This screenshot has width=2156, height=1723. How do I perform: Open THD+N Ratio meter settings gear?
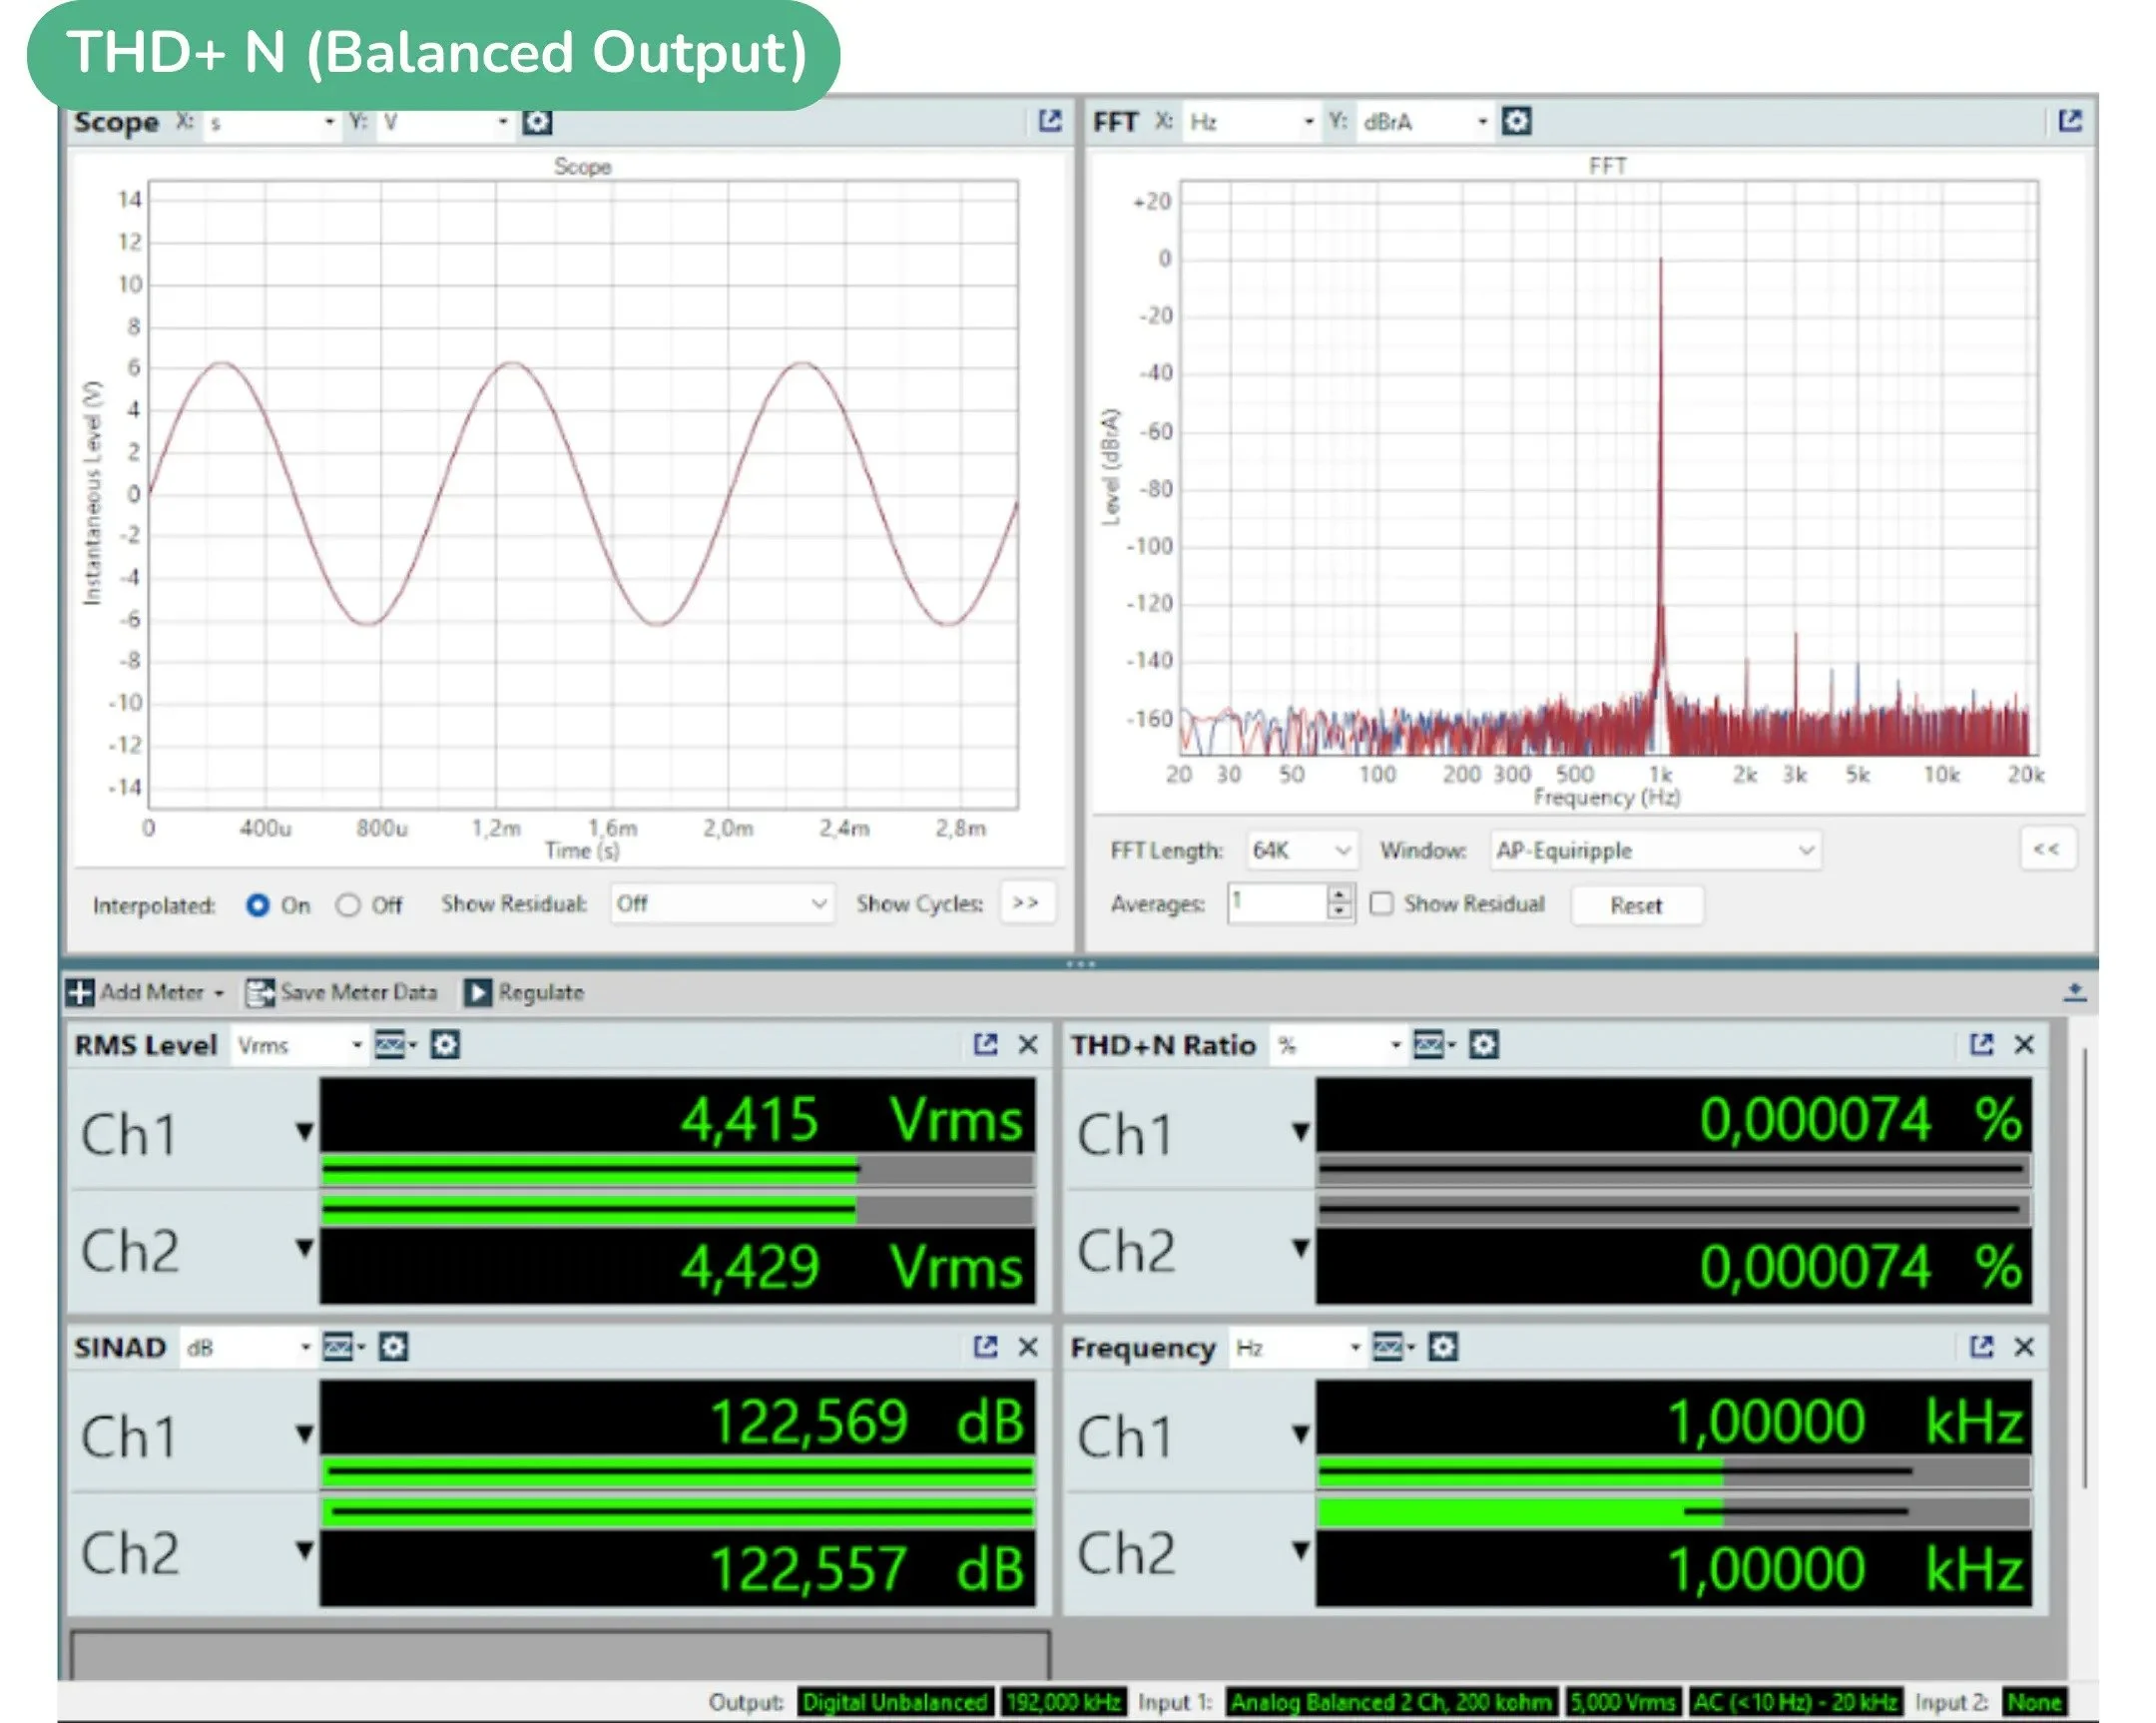[x=1483, y=1045]
